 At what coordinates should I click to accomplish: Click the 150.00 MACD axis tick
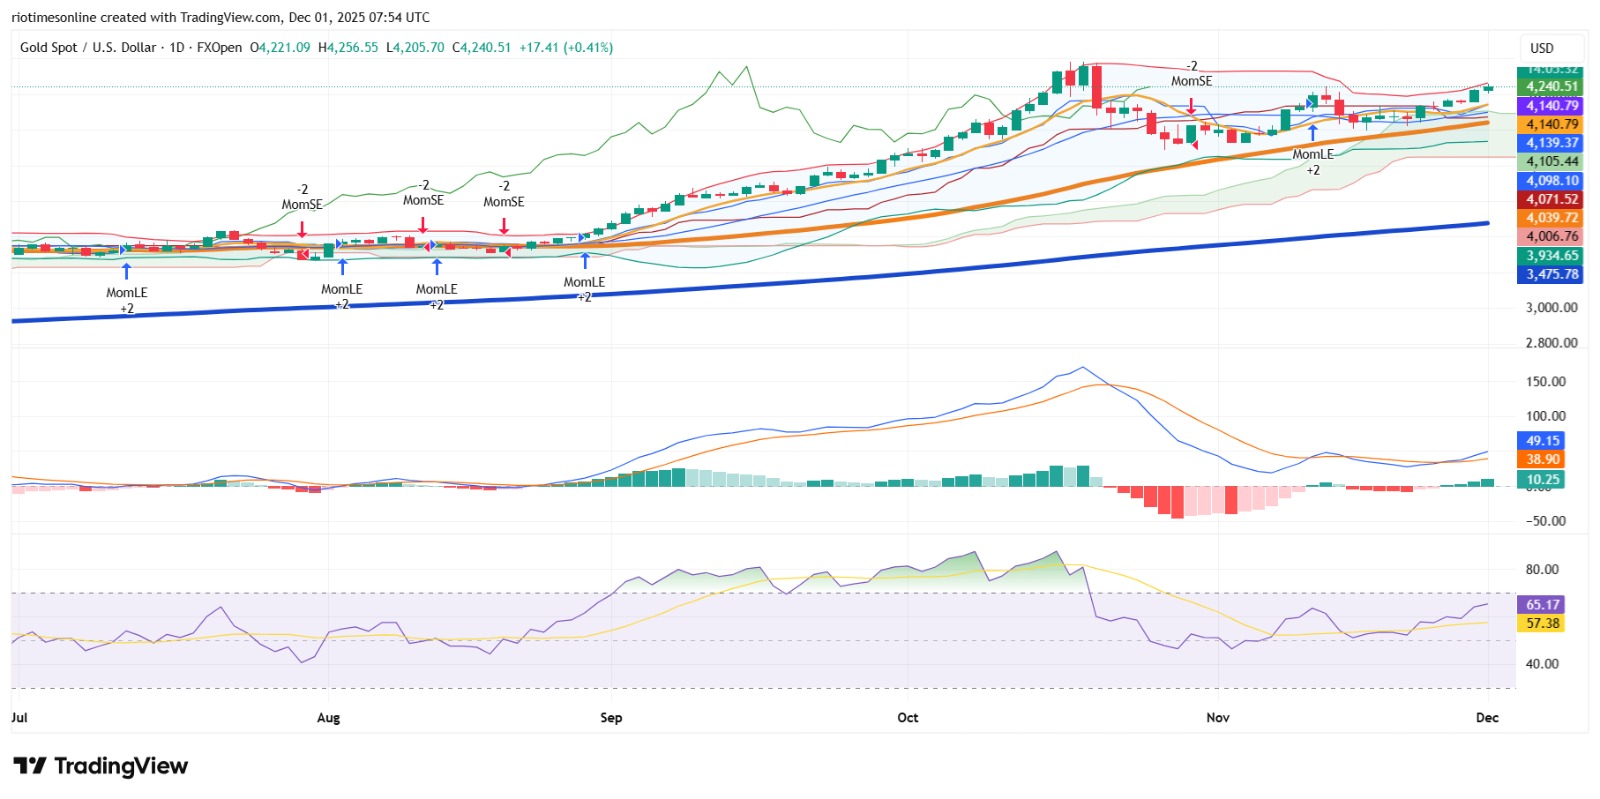[1546, 382]
